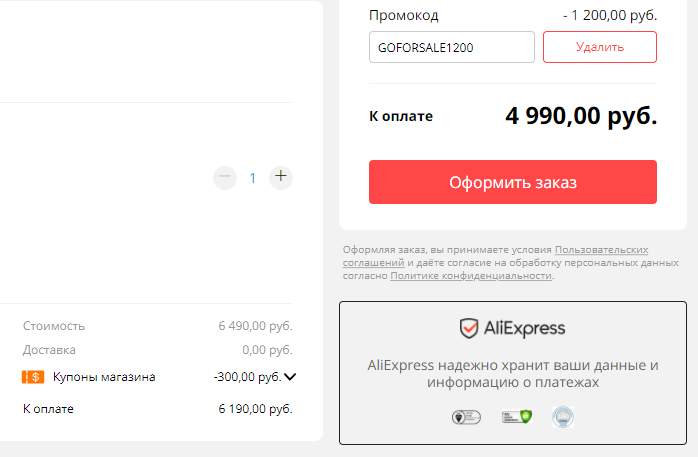Click the orange store coupon icon
698x457 pixels.
click(33, 377)
